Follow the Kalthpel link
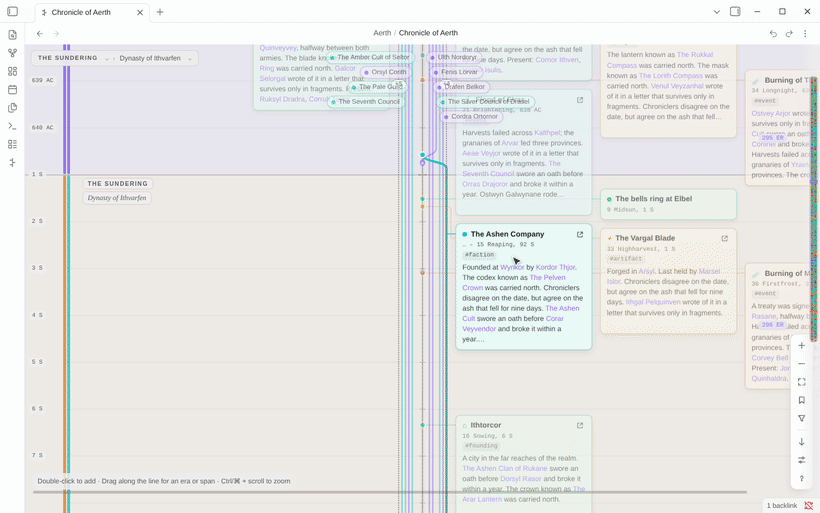820x513 pixels. (547, 133)
